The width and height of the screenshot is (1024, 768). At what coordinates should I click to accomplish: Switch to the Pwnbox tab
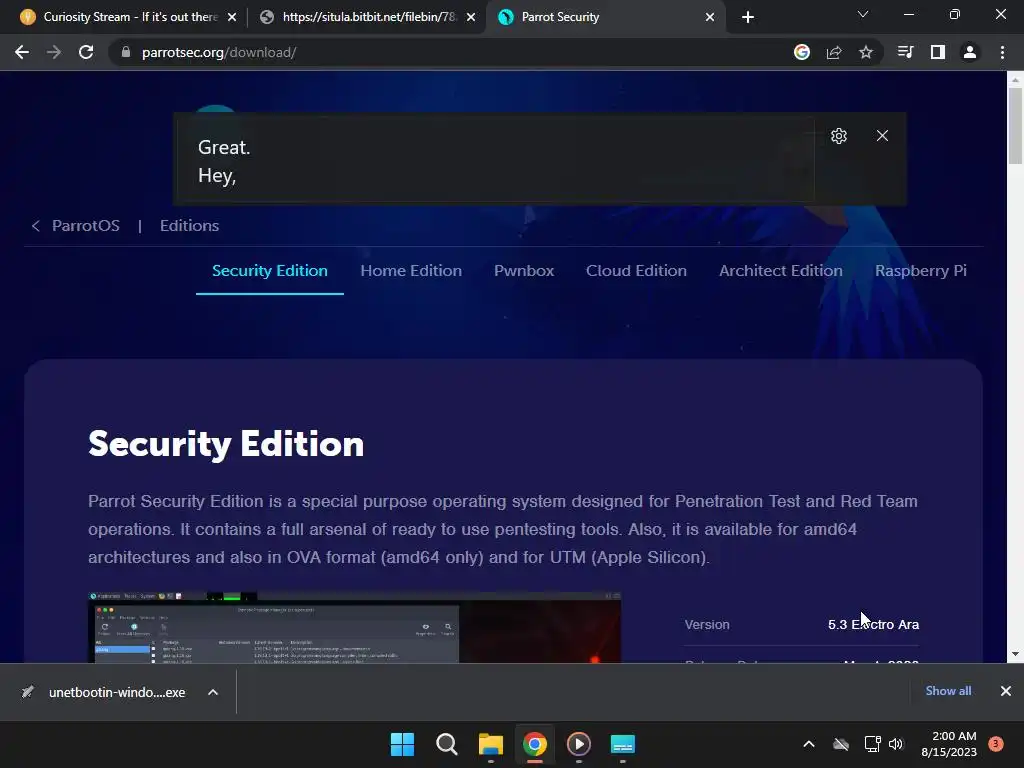[x=524, y=270]
